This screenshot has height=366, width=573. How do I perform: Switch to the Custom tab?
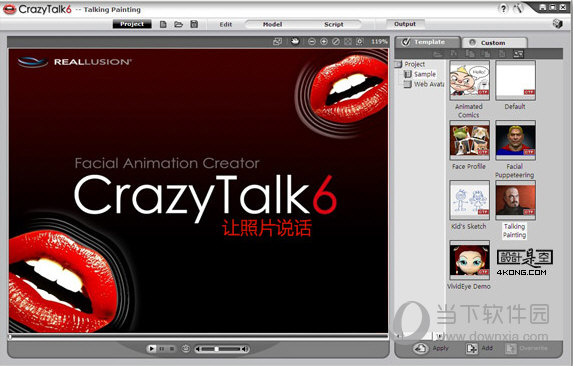[494, 43]
